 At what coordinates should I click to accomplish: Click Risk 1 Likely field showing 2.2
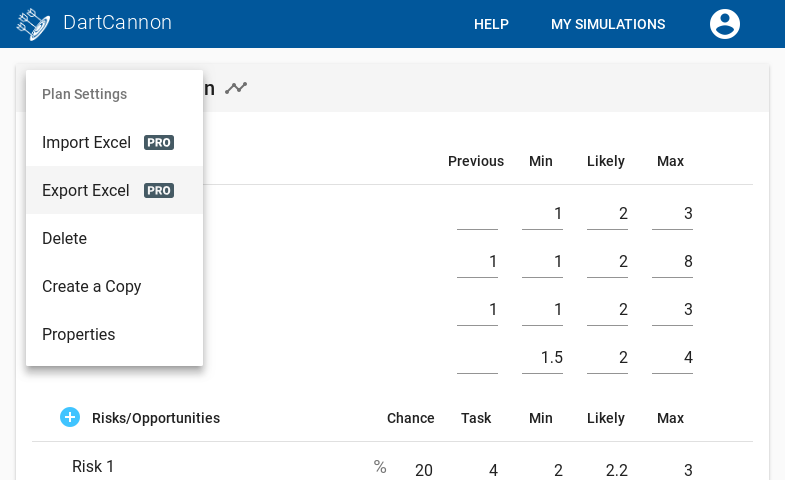607,470
